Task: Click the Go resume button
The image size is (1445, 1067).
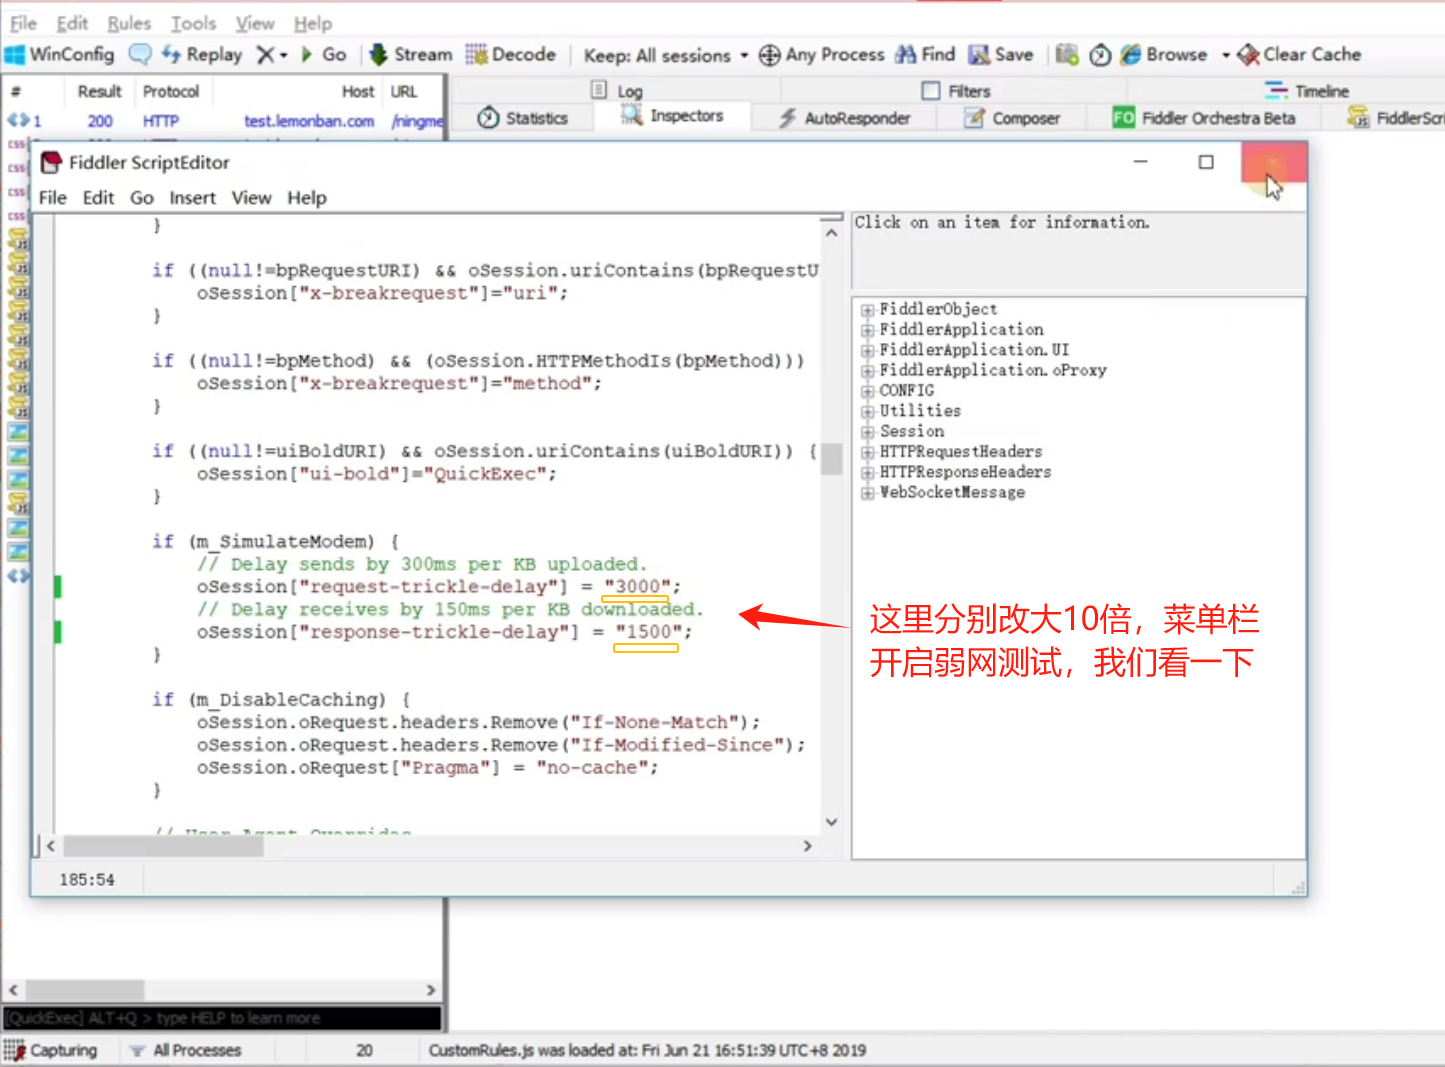Action: coord(324,54)
